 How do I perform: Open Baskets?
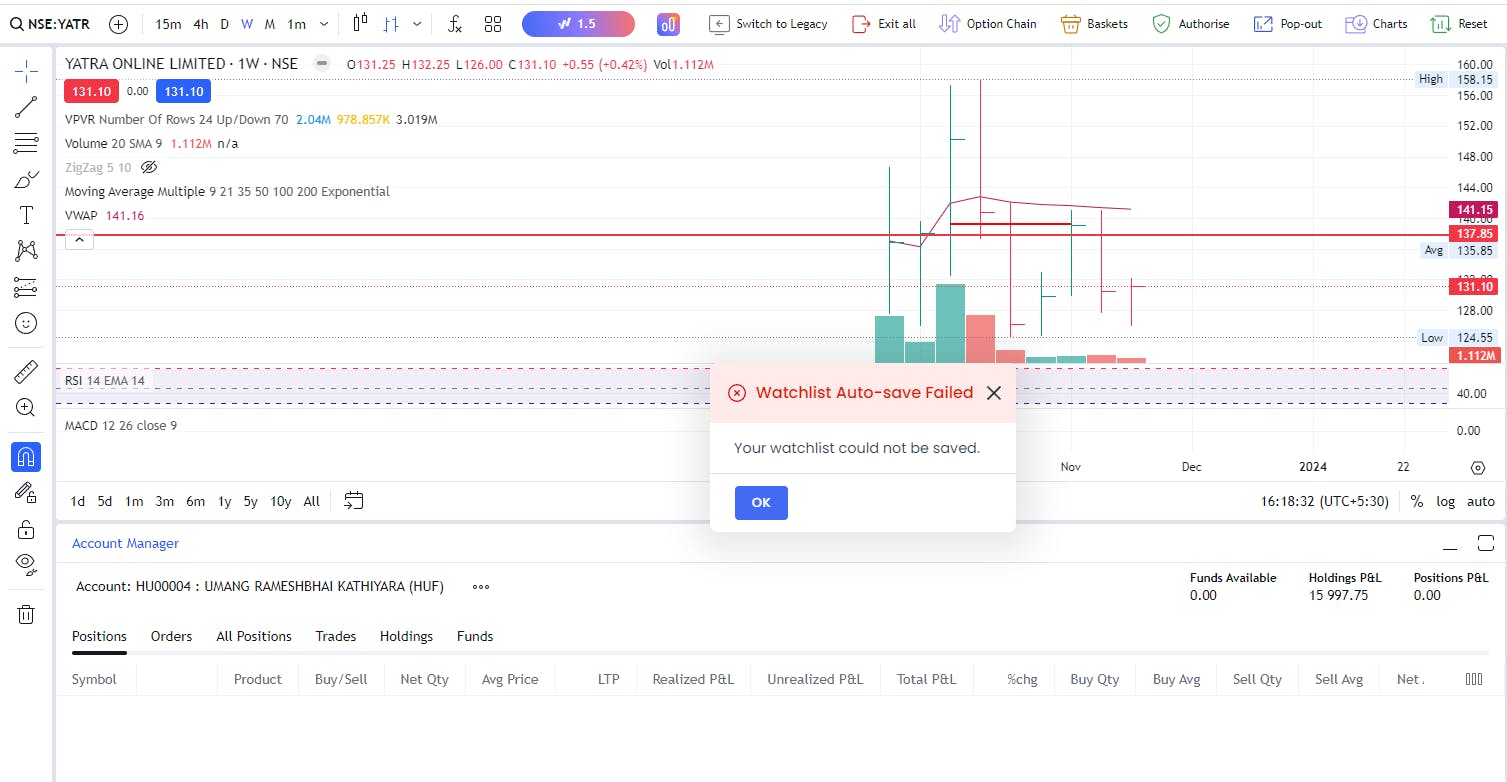tap(1094, 24)
